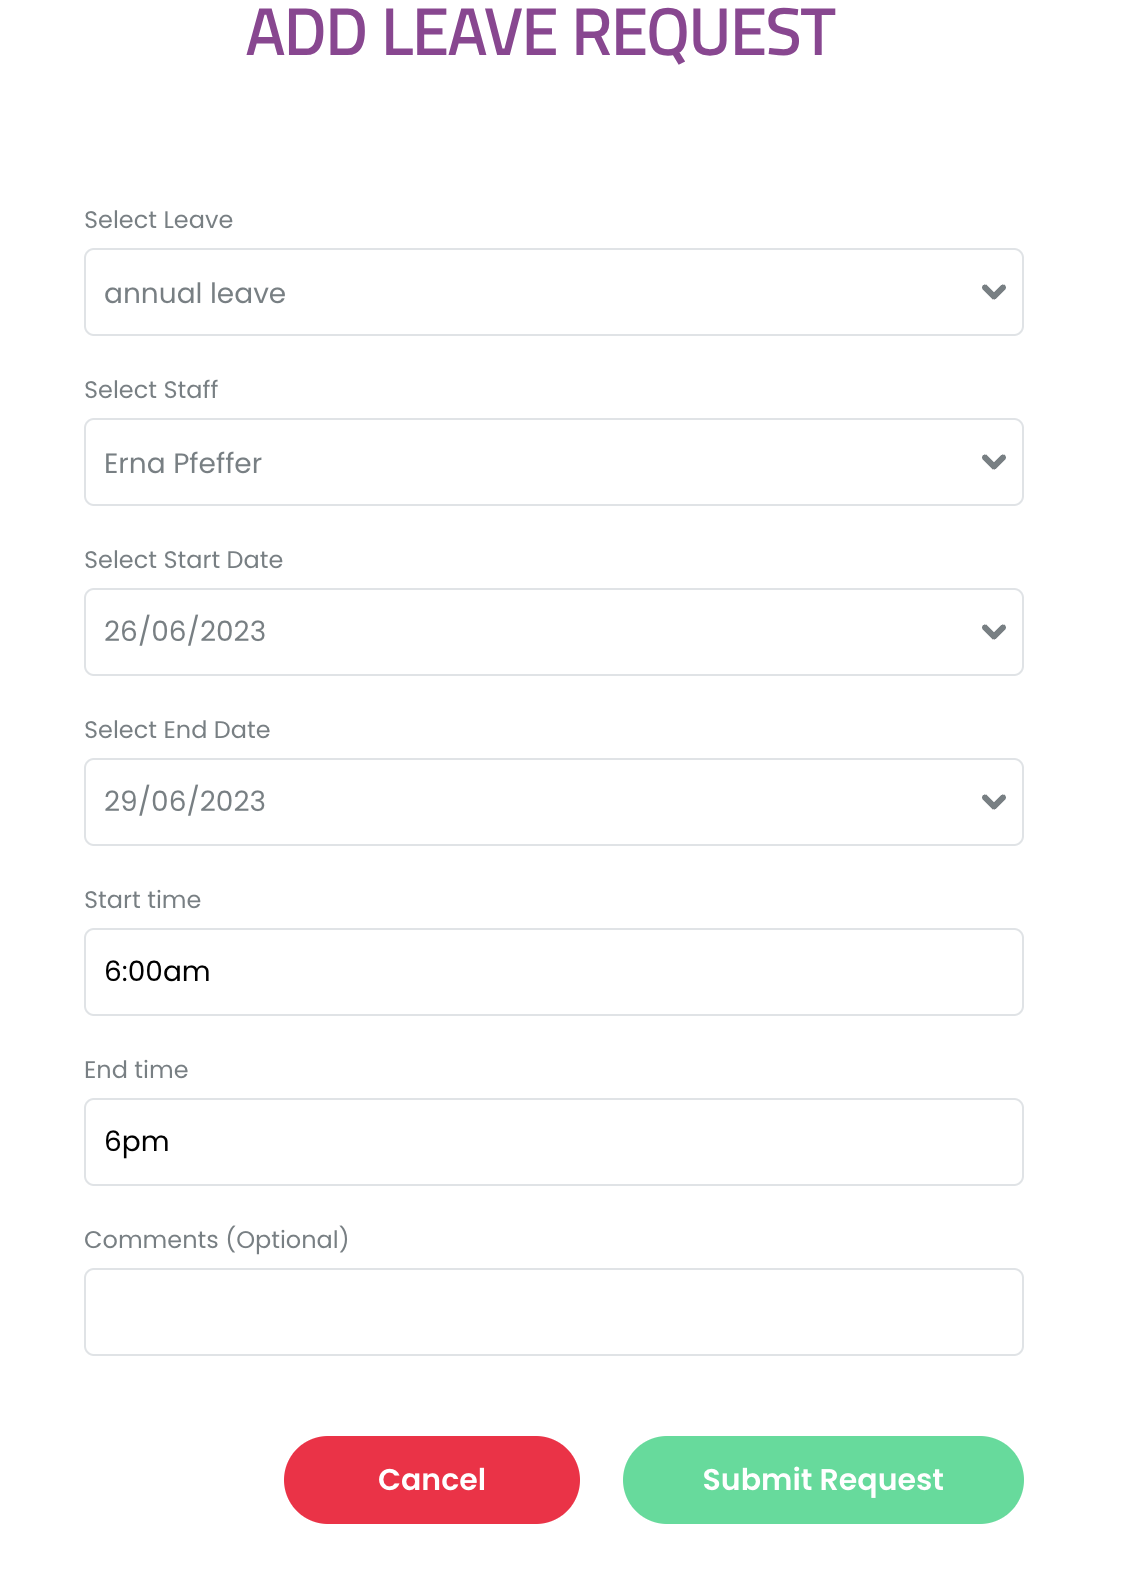Focus the End time field showing 6pm
The image size is (1126, 1574).
pyautogui.click(x=554, y=1142)
